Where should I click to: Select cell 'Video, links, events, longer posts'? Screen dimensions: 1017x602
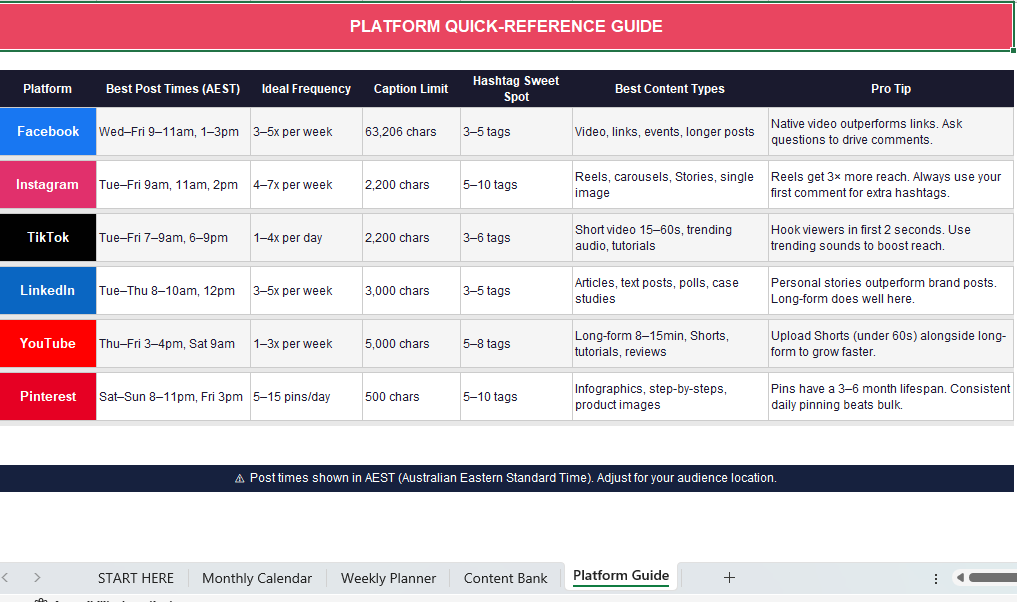click(670, 132)
